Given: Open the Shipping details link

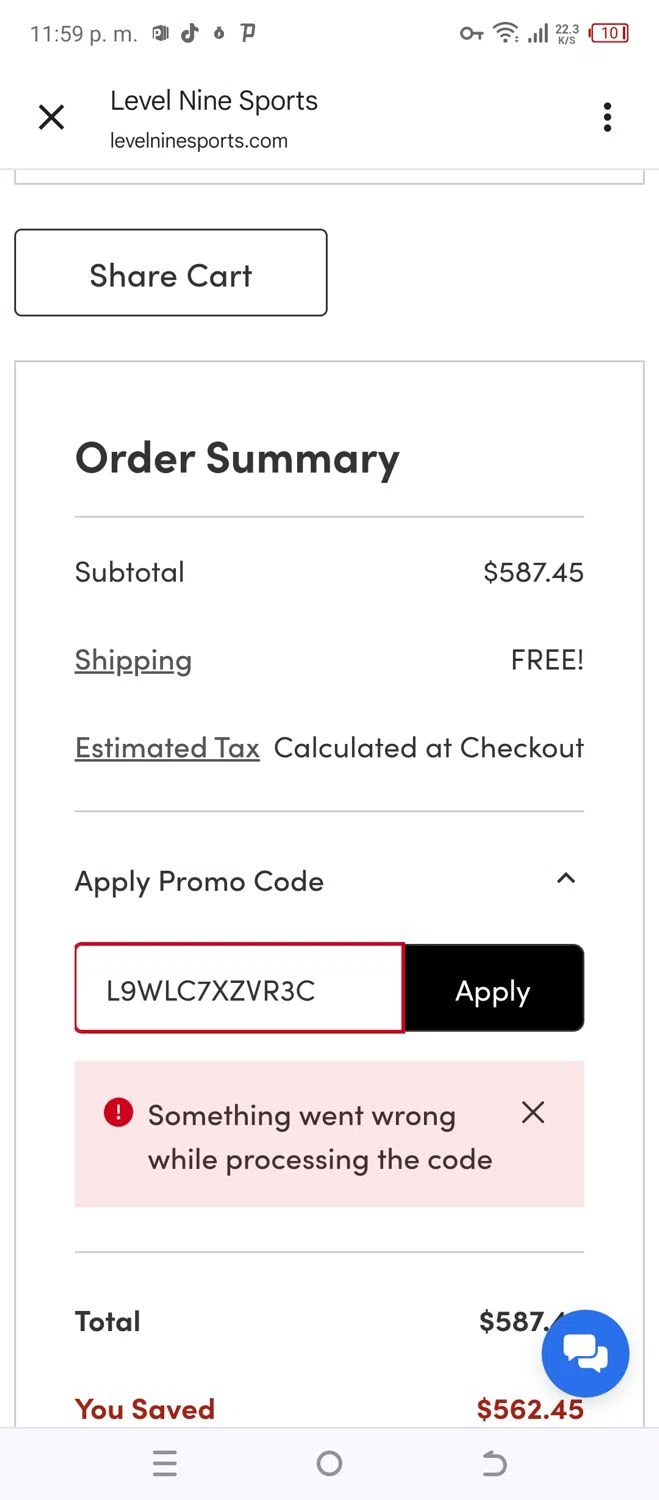Looking at the screenshot, I should [x=133, y=660].
